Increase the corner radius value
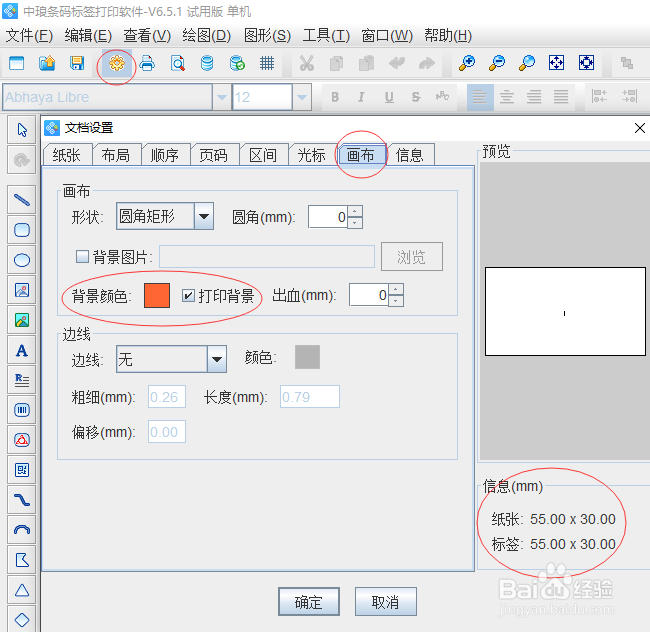This screenshot has width=650, height=632. click(x=354, y=211)
